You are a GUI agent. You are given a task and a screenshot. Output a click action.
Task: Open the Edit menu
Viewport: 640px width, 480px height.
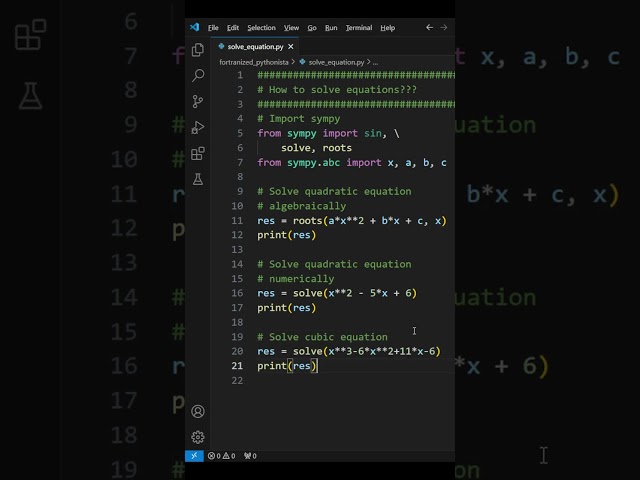click(x=233, y=28)
